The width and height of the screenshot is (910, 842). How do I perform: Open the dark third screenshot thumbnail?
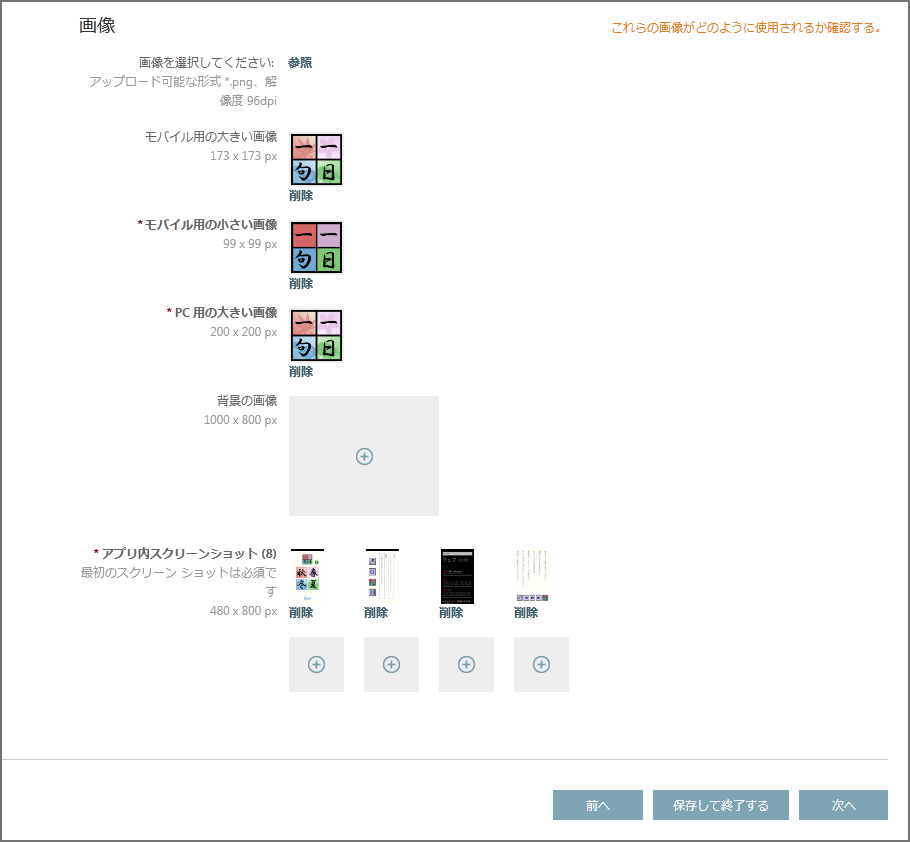click(x=457, y=576)
